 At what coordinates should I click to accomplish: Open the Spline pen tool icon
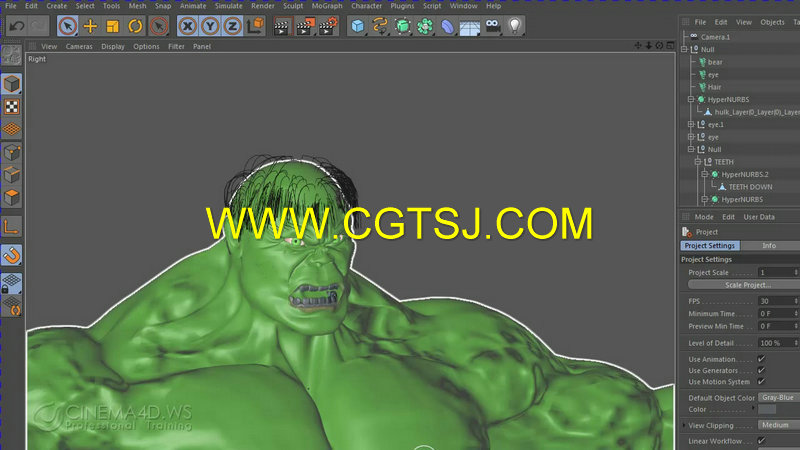coord(380,26)
